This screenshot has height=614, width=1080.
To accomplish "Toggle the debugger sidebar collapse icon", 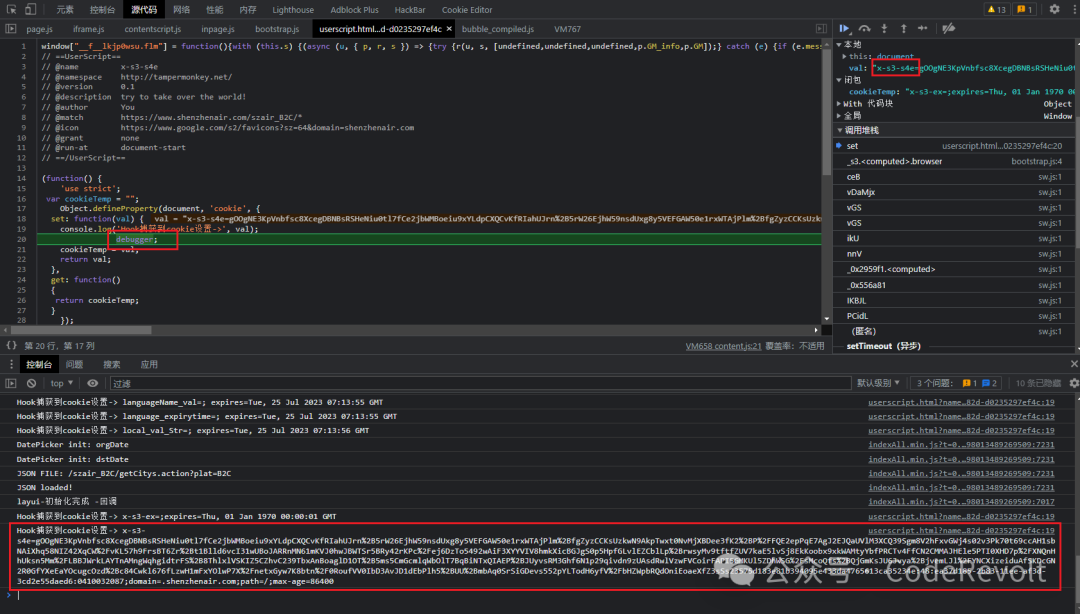I will [x=821, y=29].
